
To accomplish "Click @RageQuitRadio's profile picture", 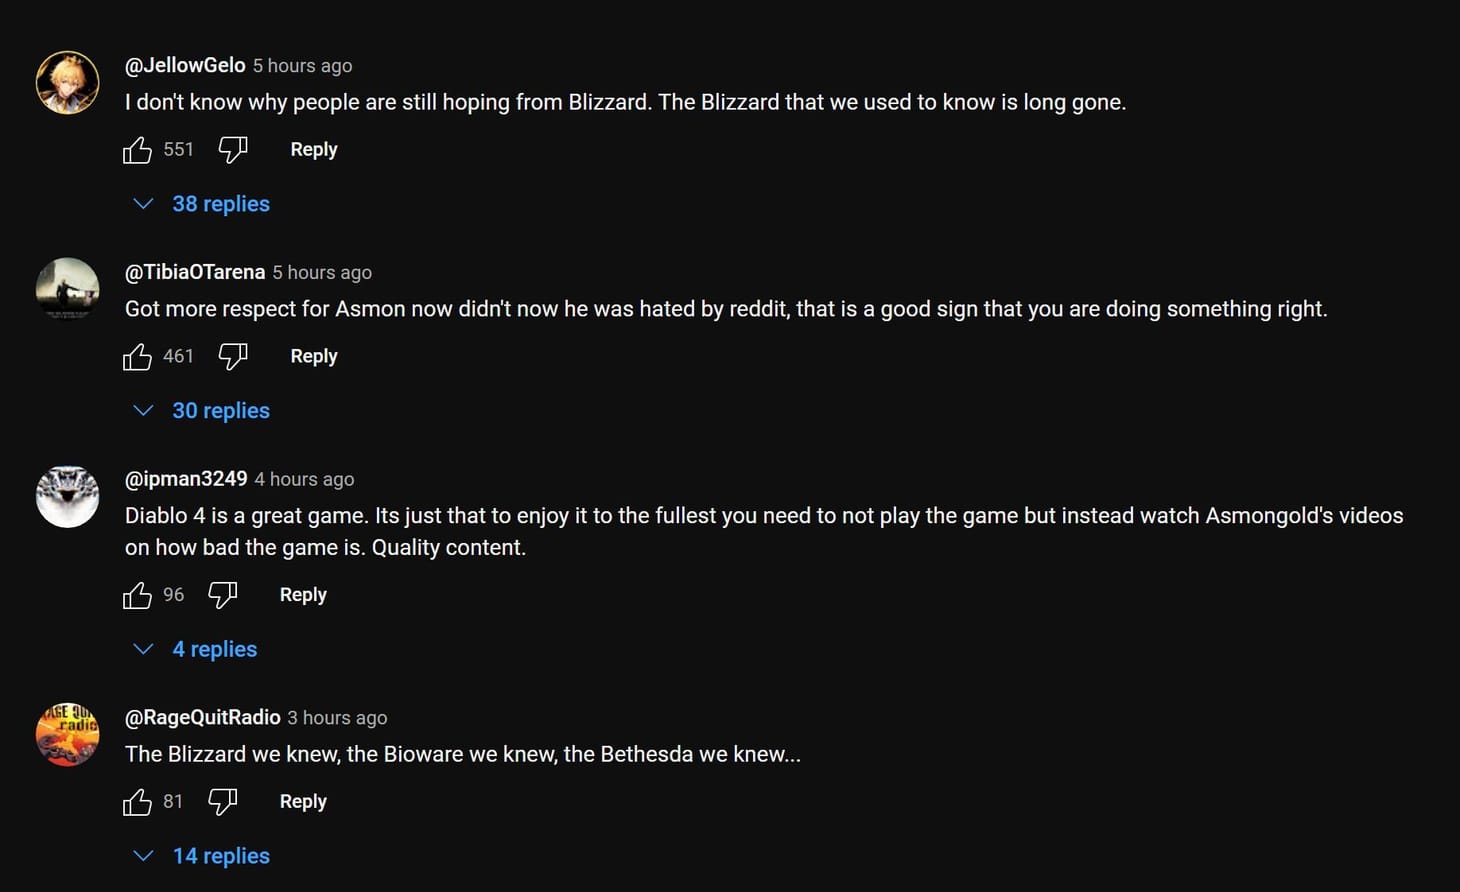I will [67, 733].
